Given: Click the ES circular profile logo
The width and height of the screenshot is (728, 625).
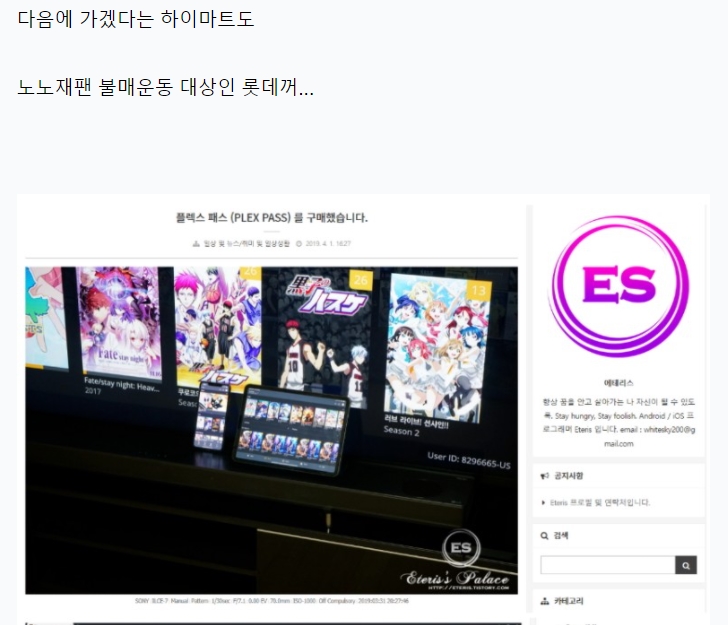Looking at the screenshot, I should click(x=619, y=286).
